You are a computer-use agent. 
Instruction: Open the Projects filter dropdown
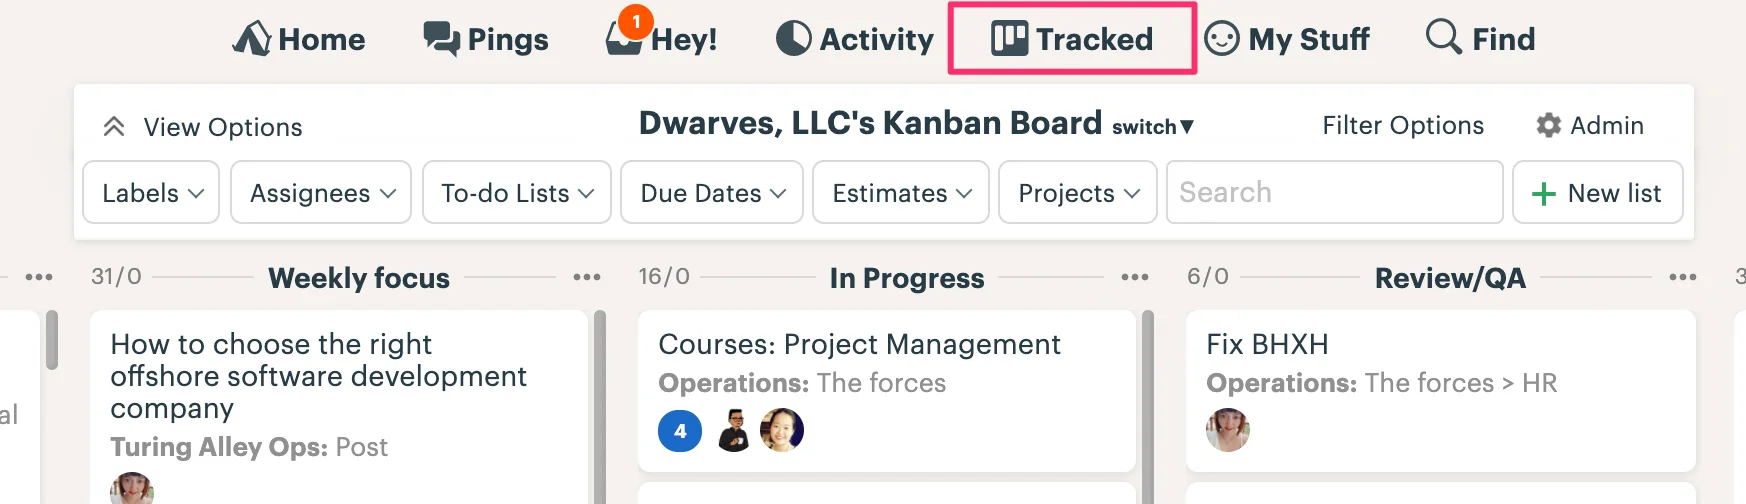click(1078, 192)
